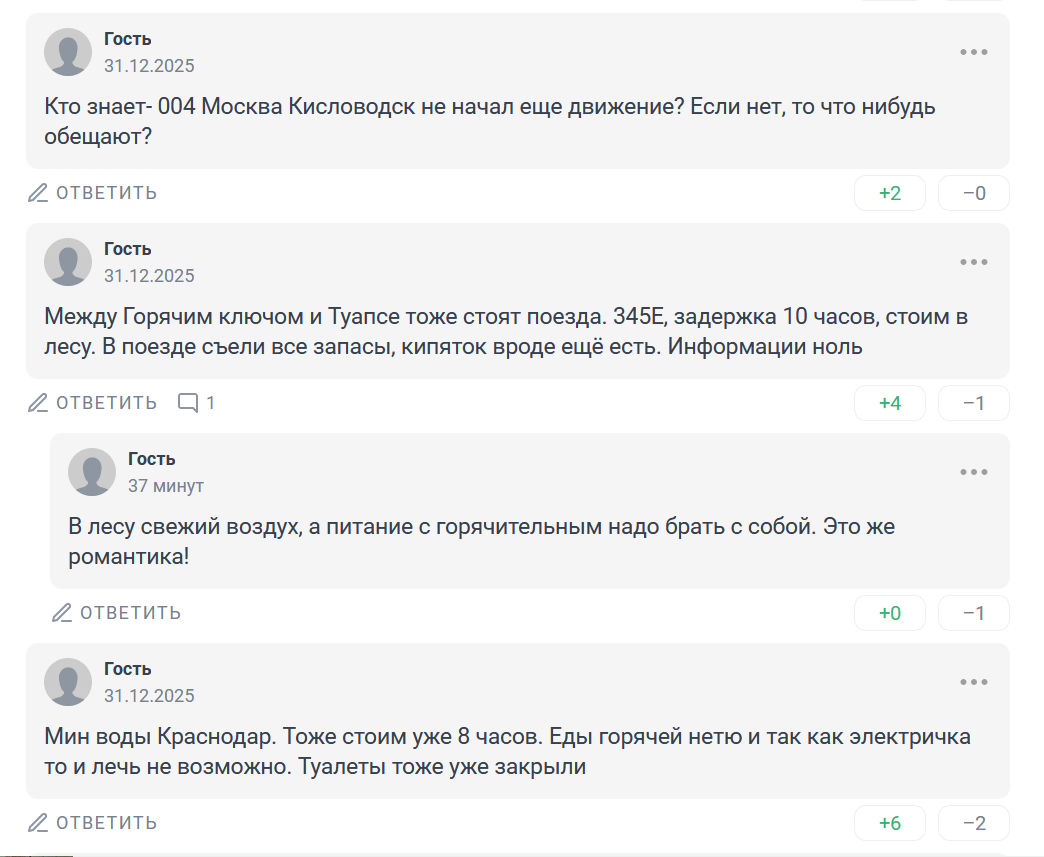Downvote the 345Е comment showing −1
Viewport: 1044px width, 857px height.
974,403
